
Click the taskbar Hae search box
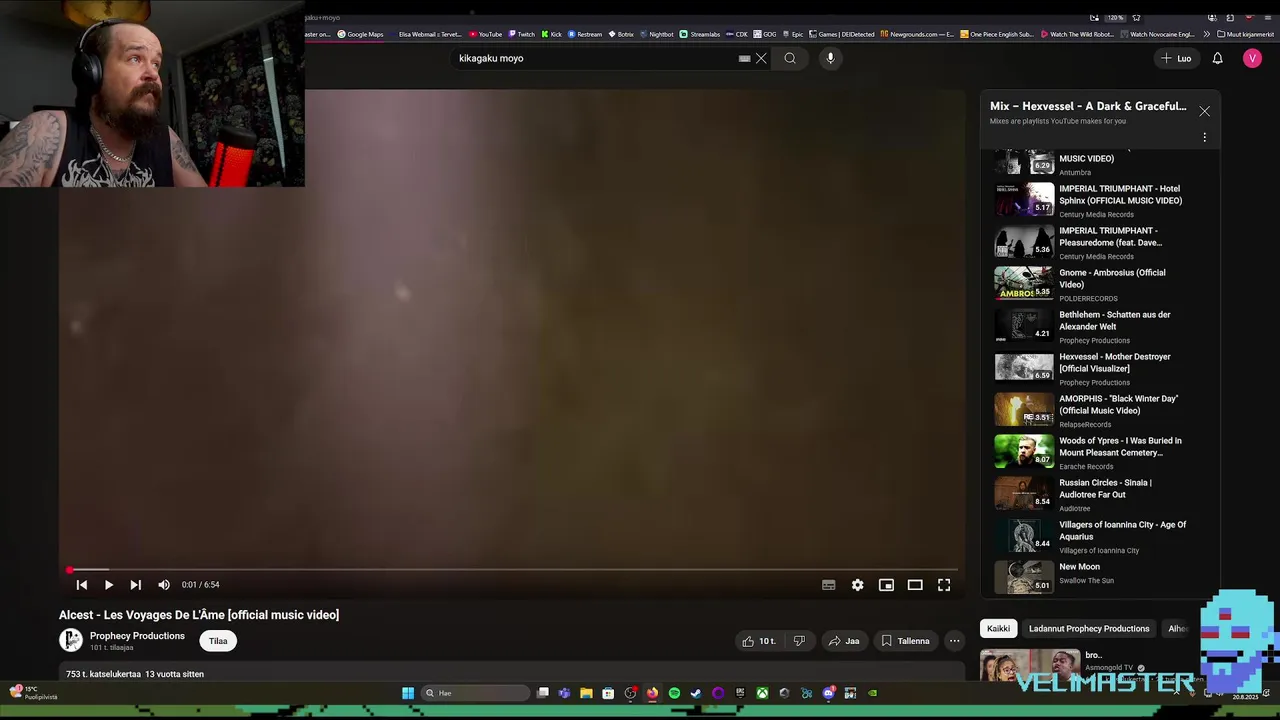(475, 693)
